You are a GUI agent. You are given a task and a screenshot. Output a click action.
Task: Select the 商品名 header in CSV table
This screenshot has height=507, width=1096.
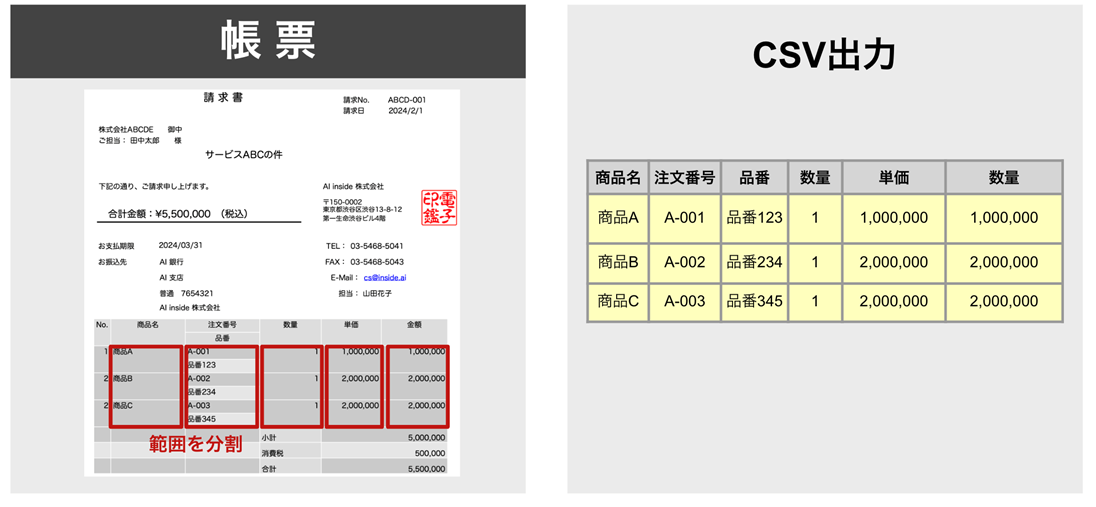tap(617, 178)
